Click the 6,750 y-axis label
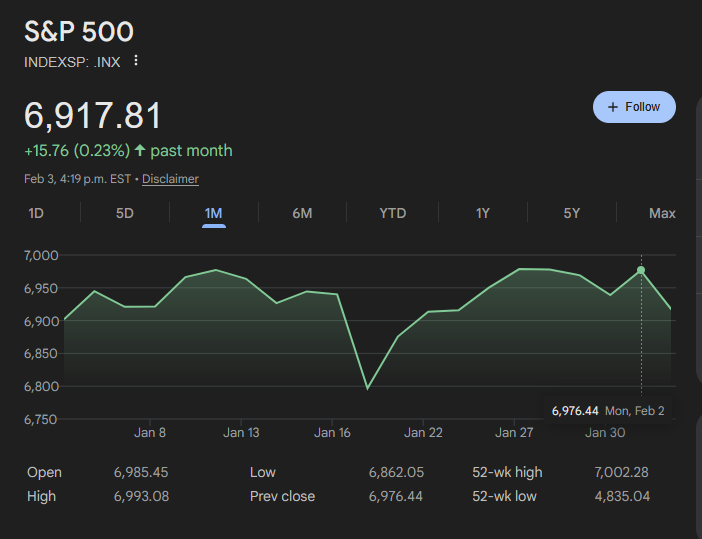The height and width of the screenshot is (539, 702). pyautogui.click(x=41, y=420)
